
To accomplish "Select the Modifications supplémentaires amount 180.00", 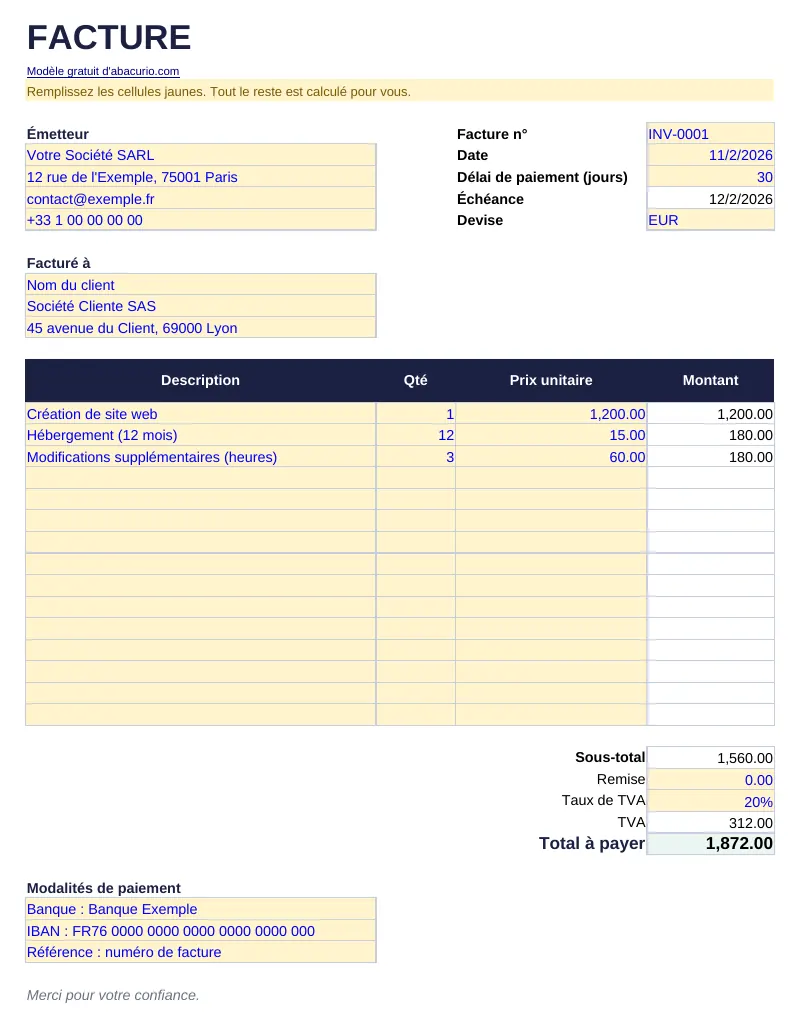I will [711, 457].
